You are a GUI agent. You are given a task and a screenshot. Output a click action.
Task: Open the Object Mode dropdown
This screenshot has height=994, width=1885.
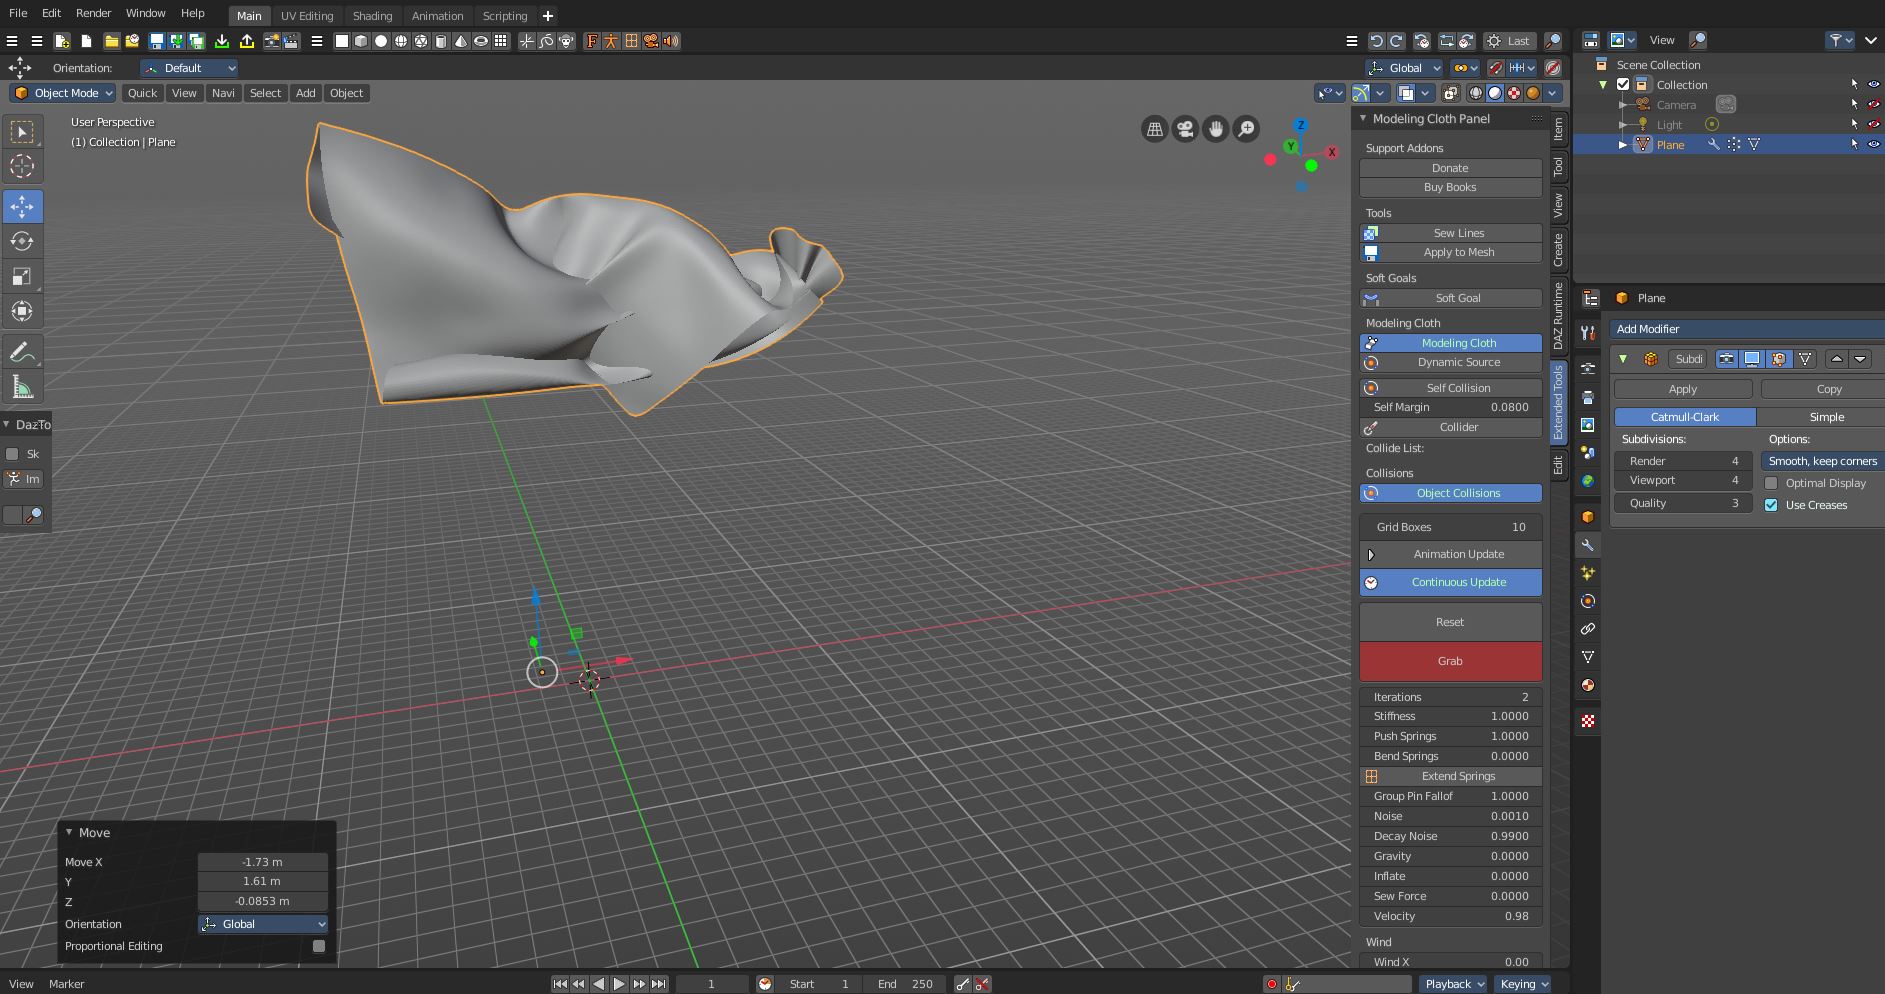pos(63,93)
